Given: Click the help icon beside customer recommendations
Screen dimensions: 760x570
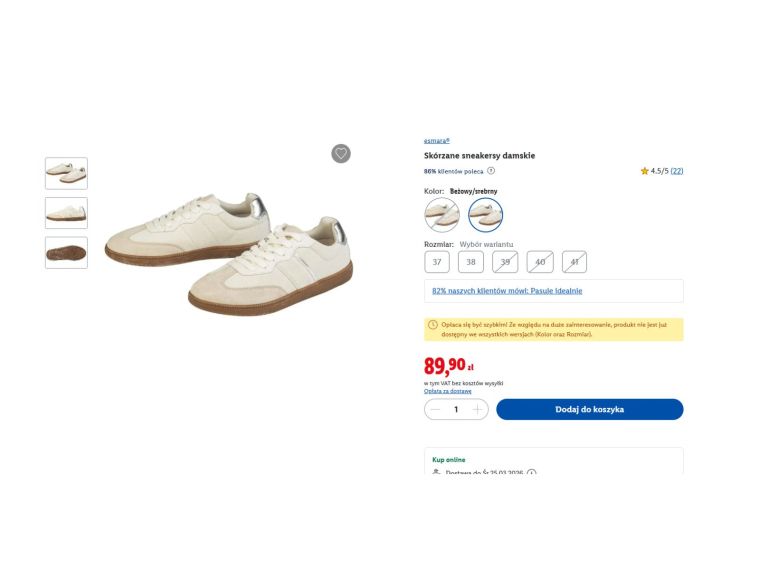Looking at the screenshot, I should coord(491,171).
